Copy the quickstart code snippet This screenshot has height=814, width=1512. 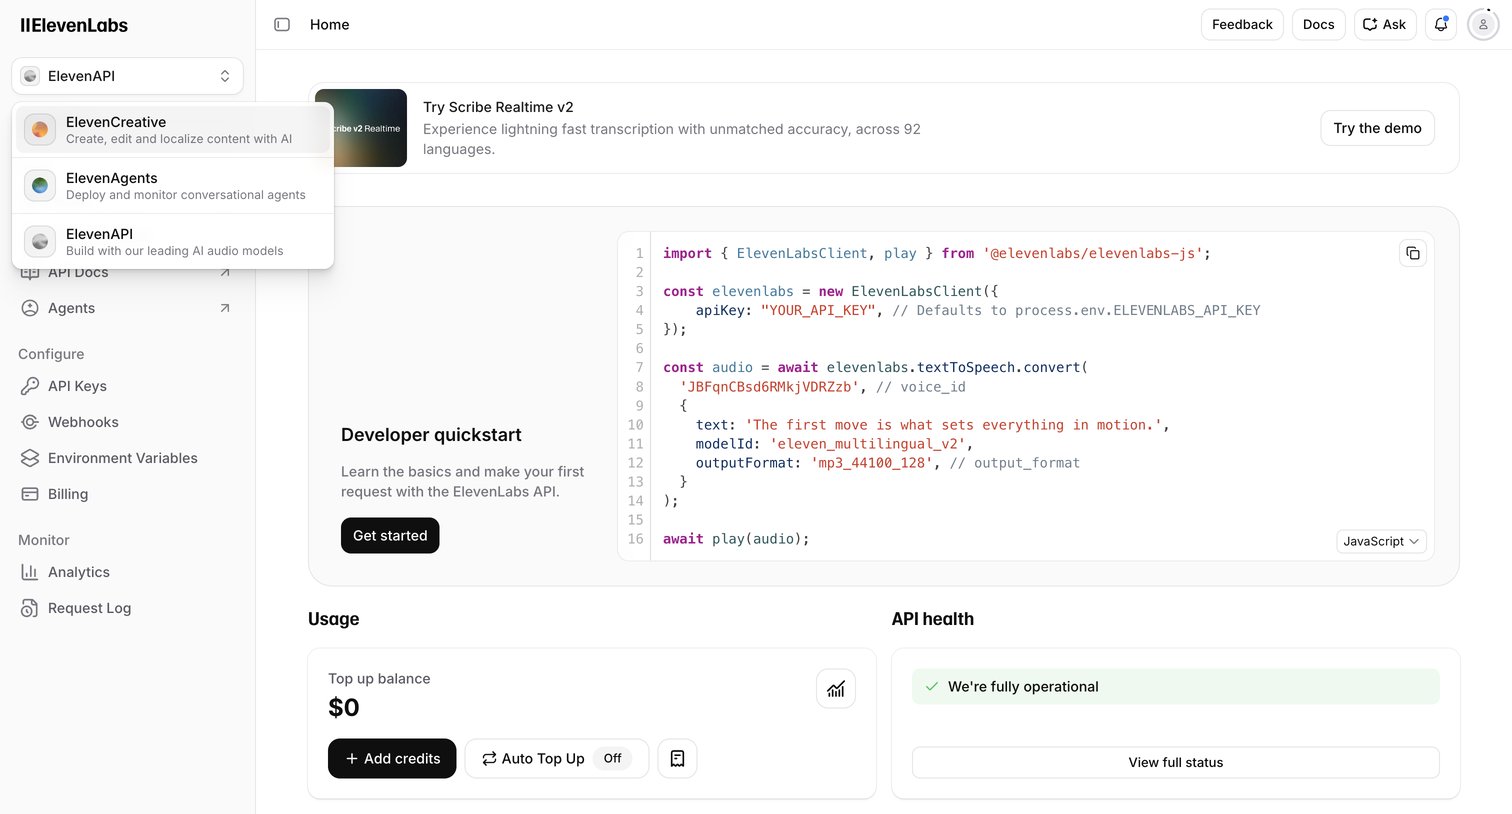pyautogui.click(x=1413, y=253)
